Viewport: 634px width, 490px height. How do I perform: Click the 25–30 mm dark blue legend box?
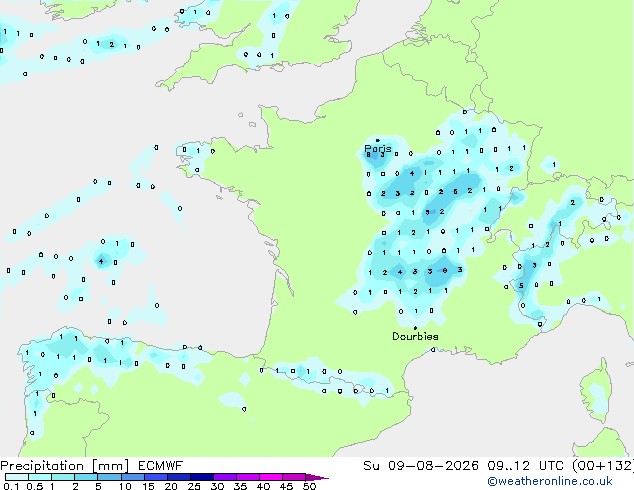tap(201, 477)
